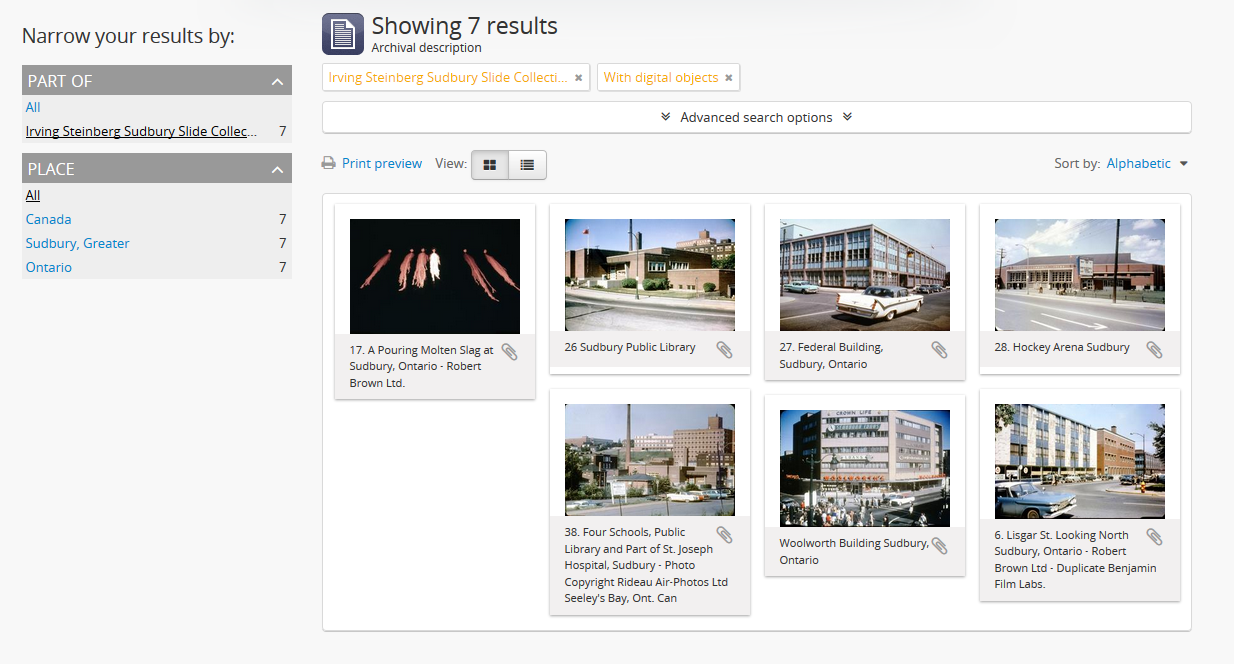Filter results by Ontario place
Viewport: 1234px width, 664px height.
49,267
